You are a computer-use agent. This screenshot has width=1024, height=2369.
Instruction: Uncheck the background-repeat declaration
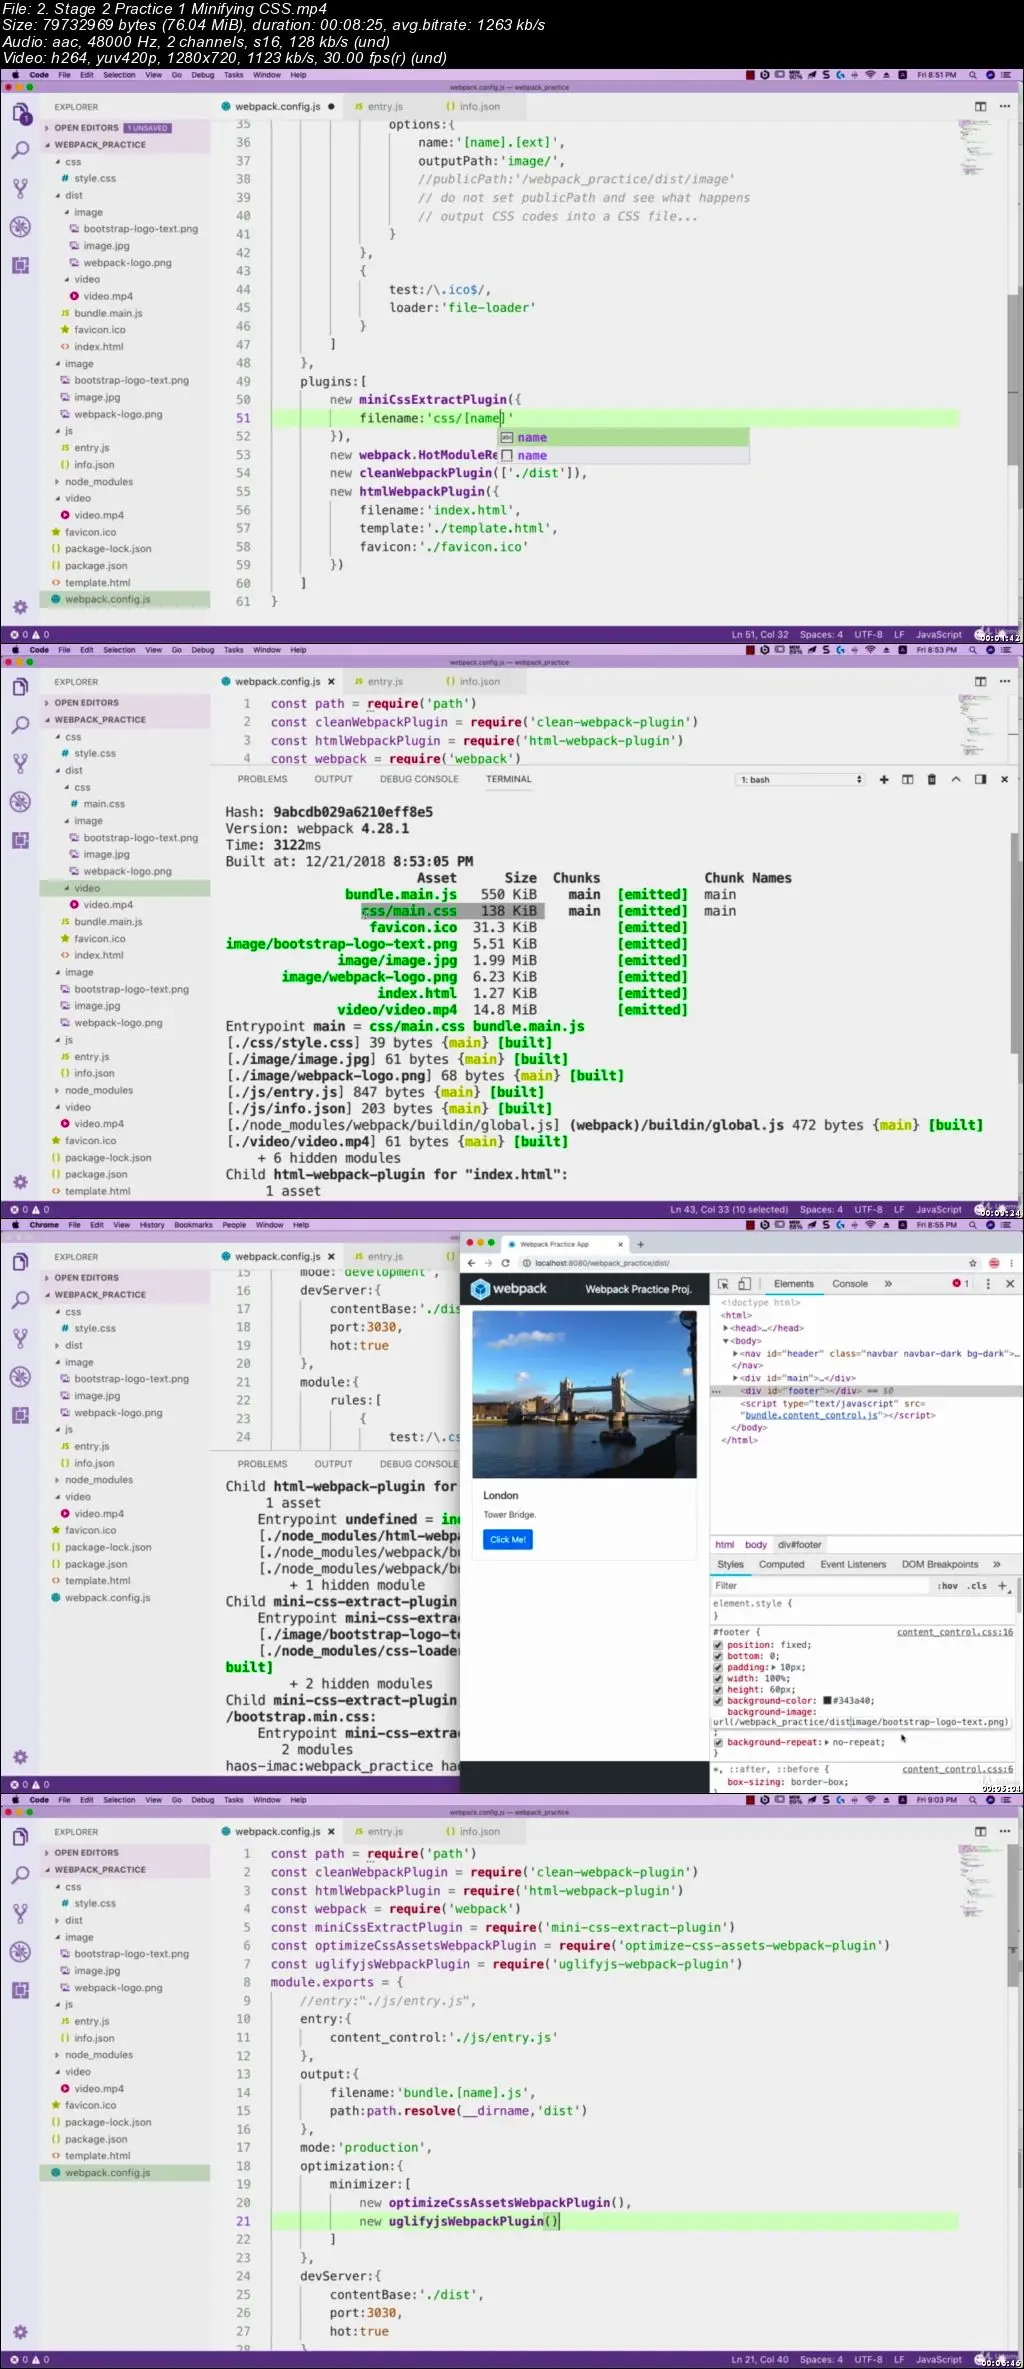click(717, 1742)
